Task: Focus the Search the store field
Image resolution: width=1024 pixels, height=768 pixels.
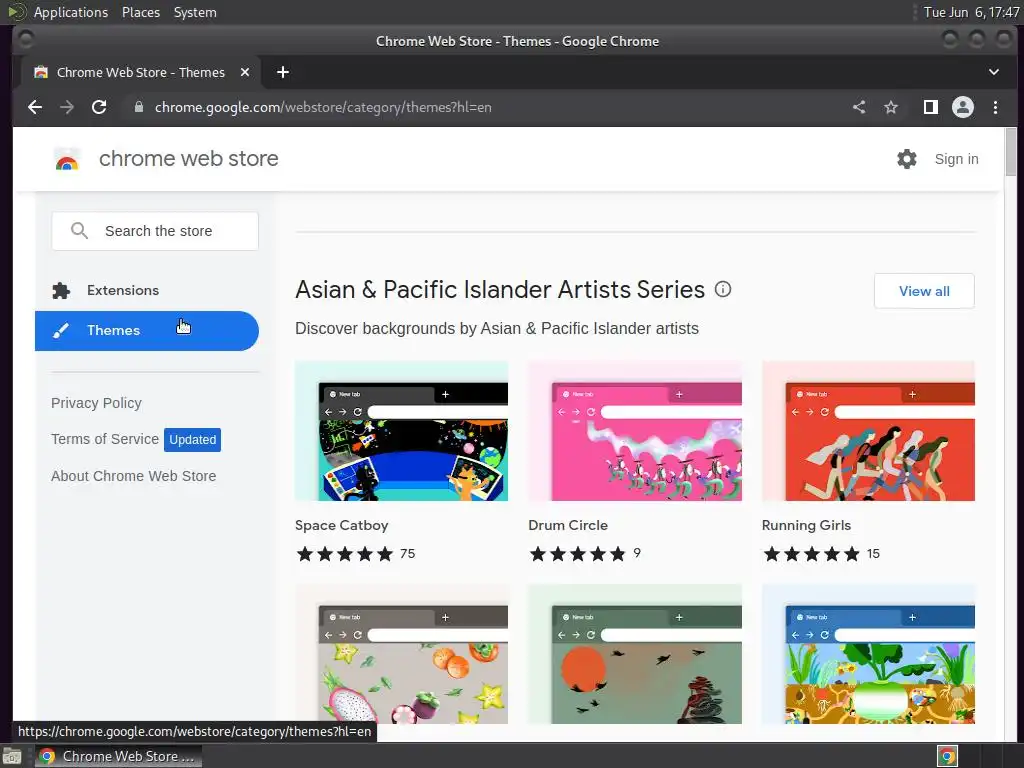Action: pyautogui.click(x=155, y=231)
